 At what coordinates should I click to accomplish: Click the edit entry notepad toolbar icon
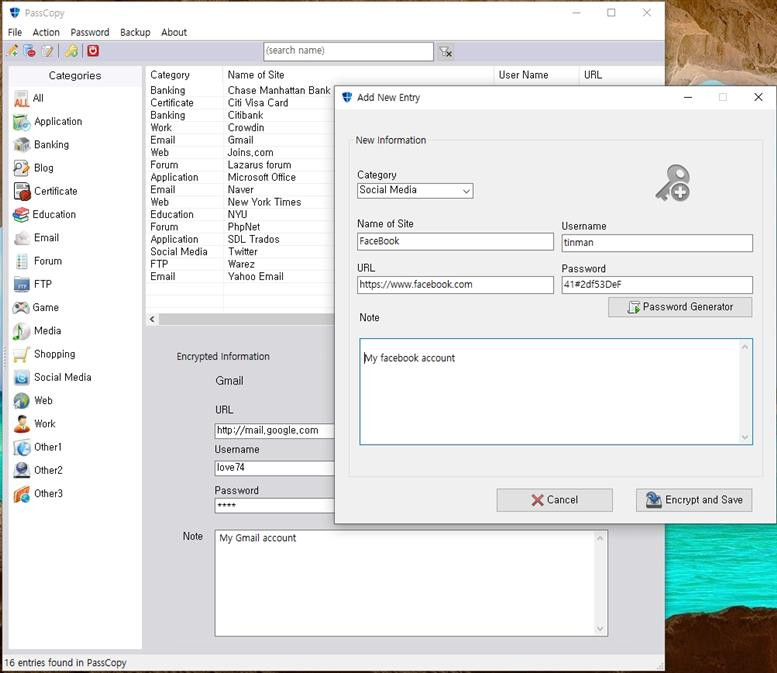[46, 51]
